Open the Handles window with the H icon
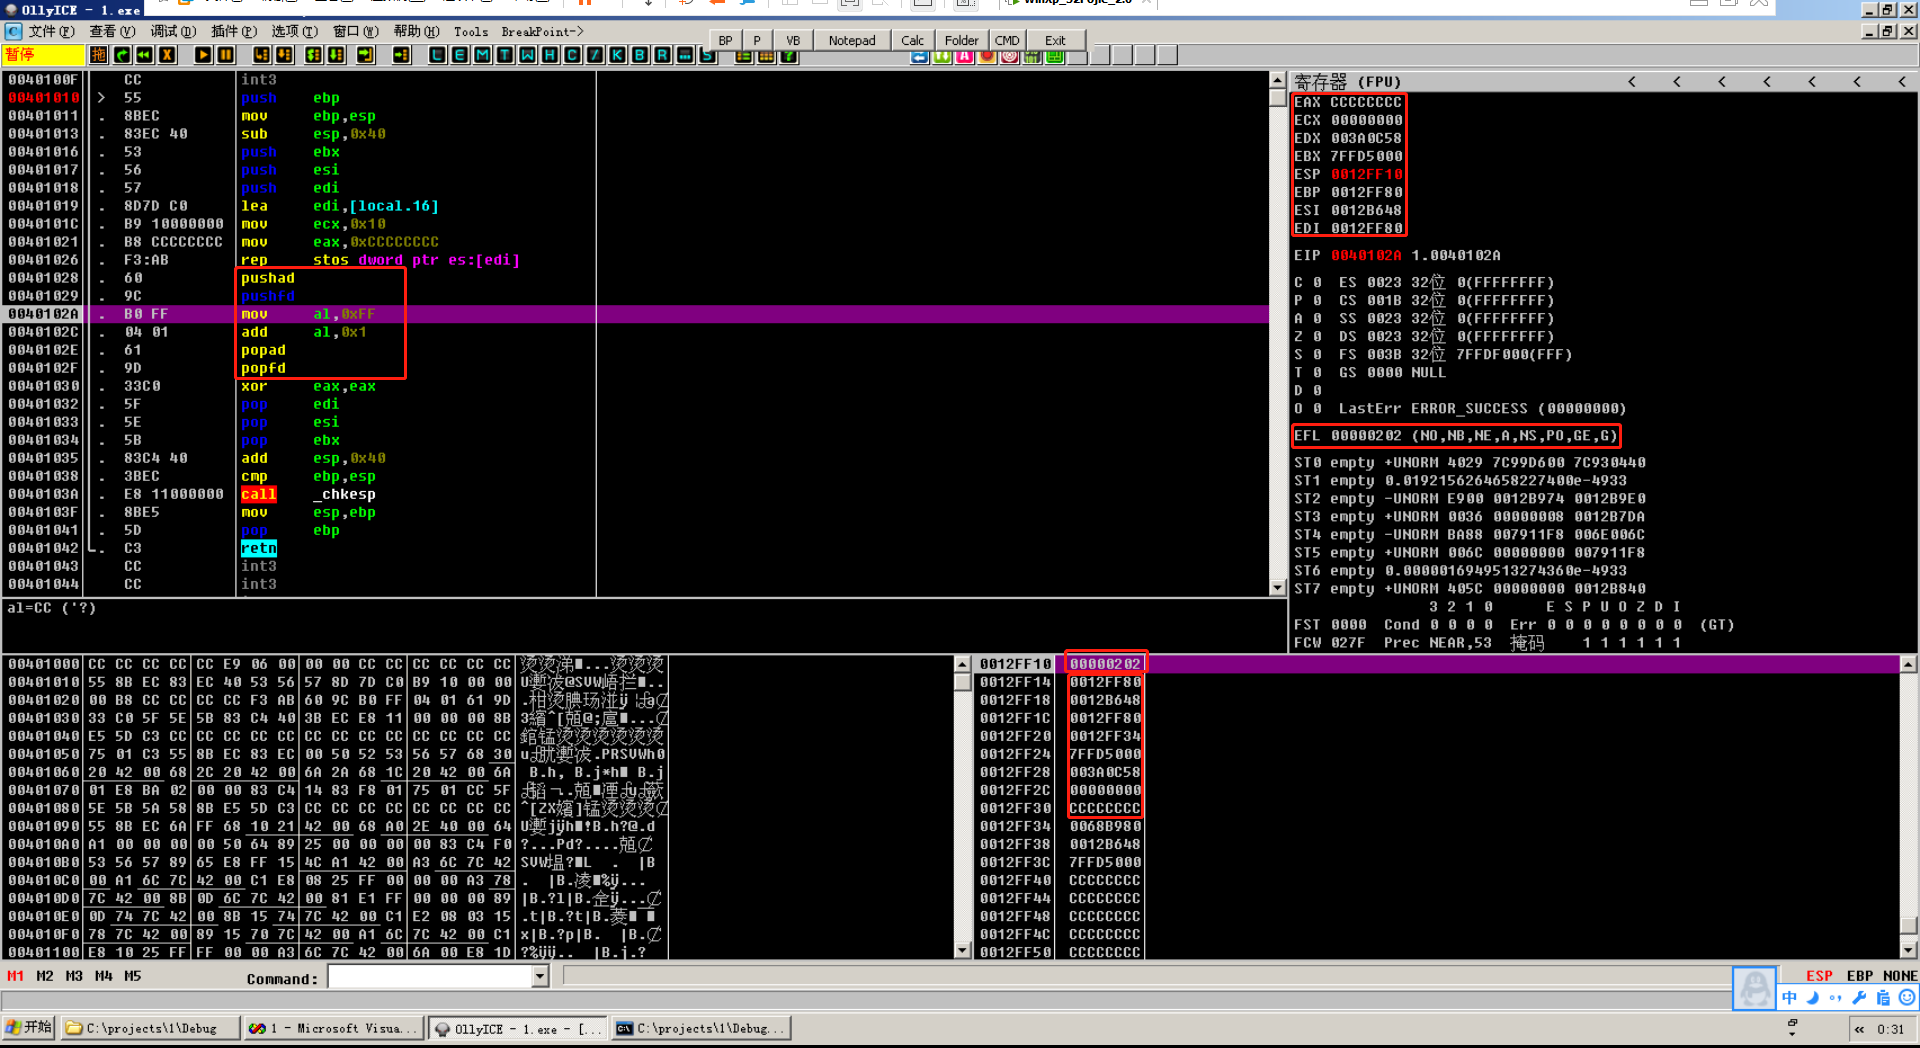 (x=550, y=55)
